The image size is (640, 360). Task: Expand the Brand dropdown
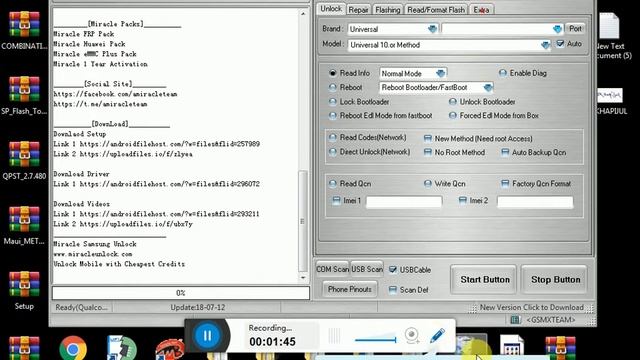coord(432,29)
